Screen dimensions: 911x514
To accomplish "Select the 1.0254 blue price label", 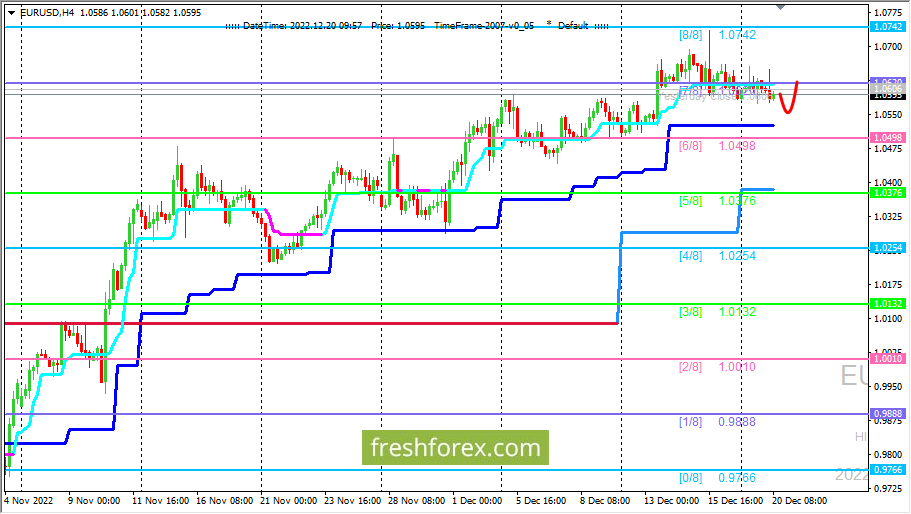I will [888, 248].
